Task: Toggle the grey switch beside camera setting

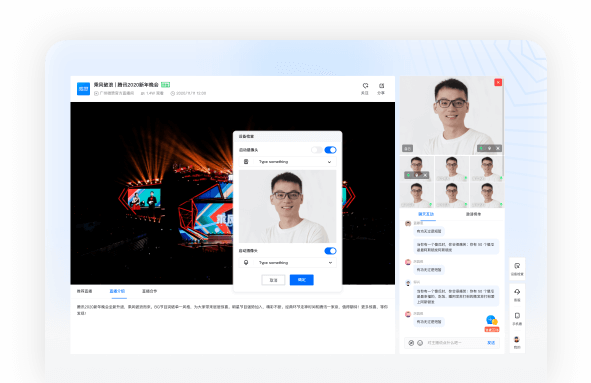Action: 317,150
